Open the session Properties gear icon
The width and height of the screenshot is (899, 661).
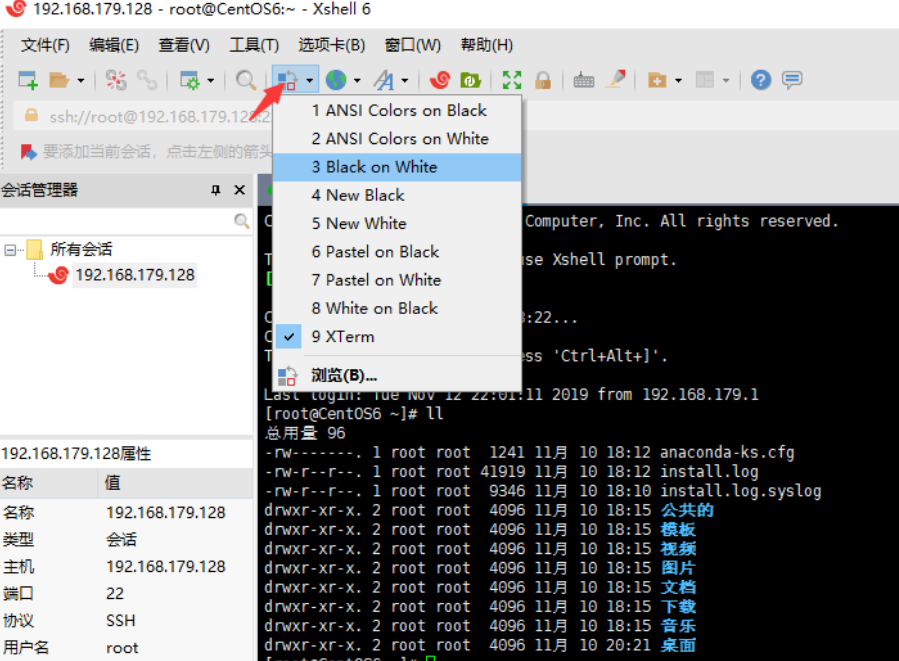[x=189, y=80]
